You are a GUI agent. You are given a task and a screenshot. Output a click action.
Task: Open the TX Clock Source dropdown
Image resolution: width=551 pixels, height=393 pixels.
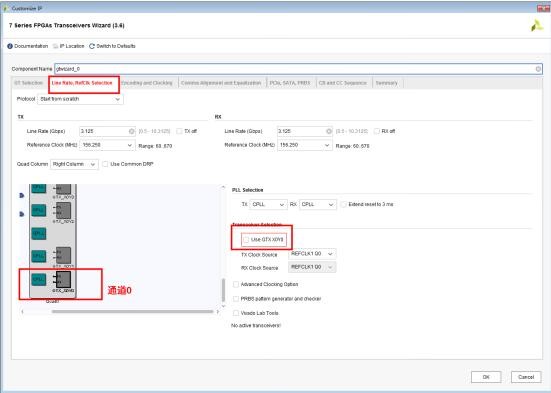pos(312,254)
